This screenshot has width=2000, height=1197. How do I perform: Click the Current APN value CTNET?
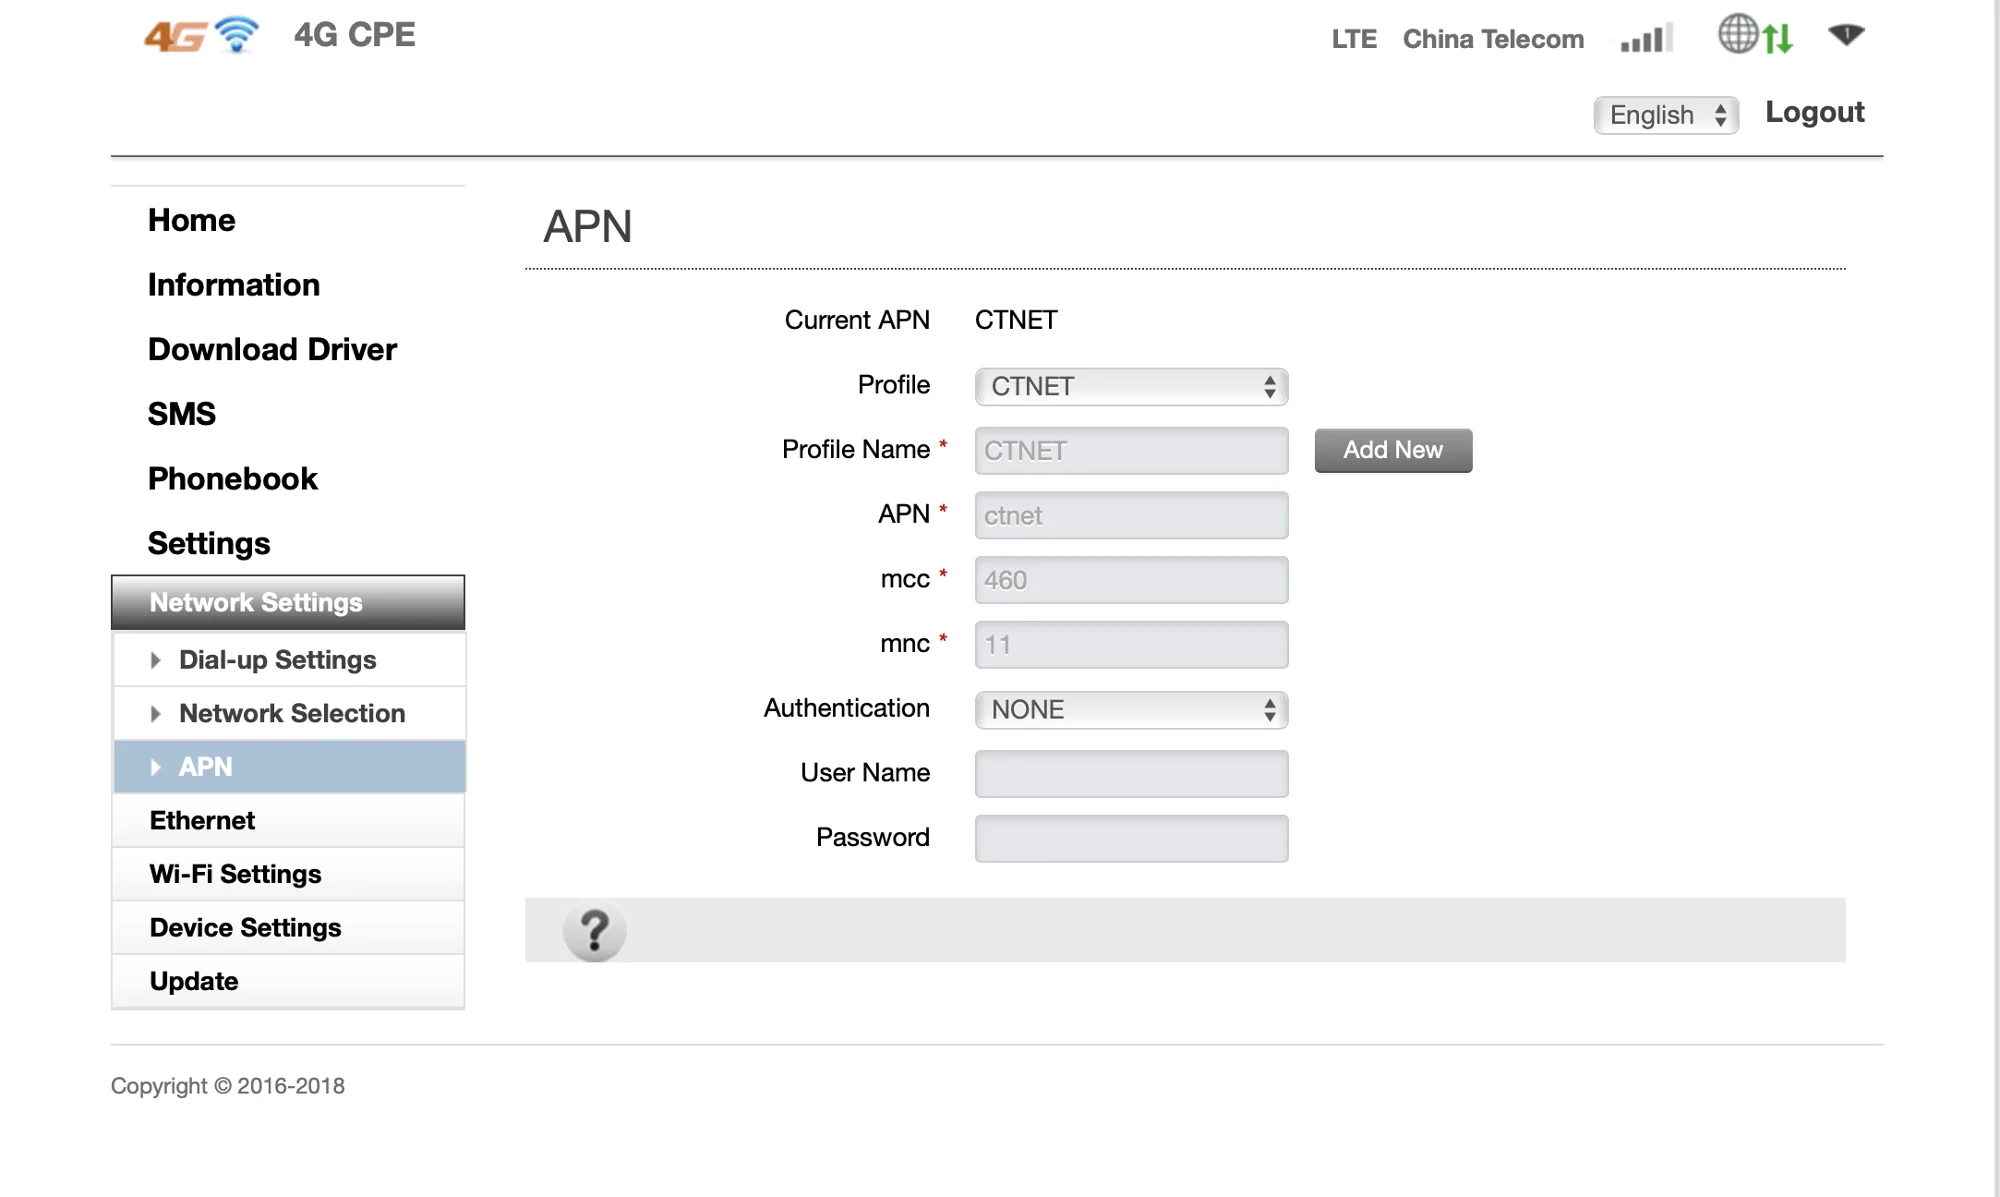pos(1016,320)
